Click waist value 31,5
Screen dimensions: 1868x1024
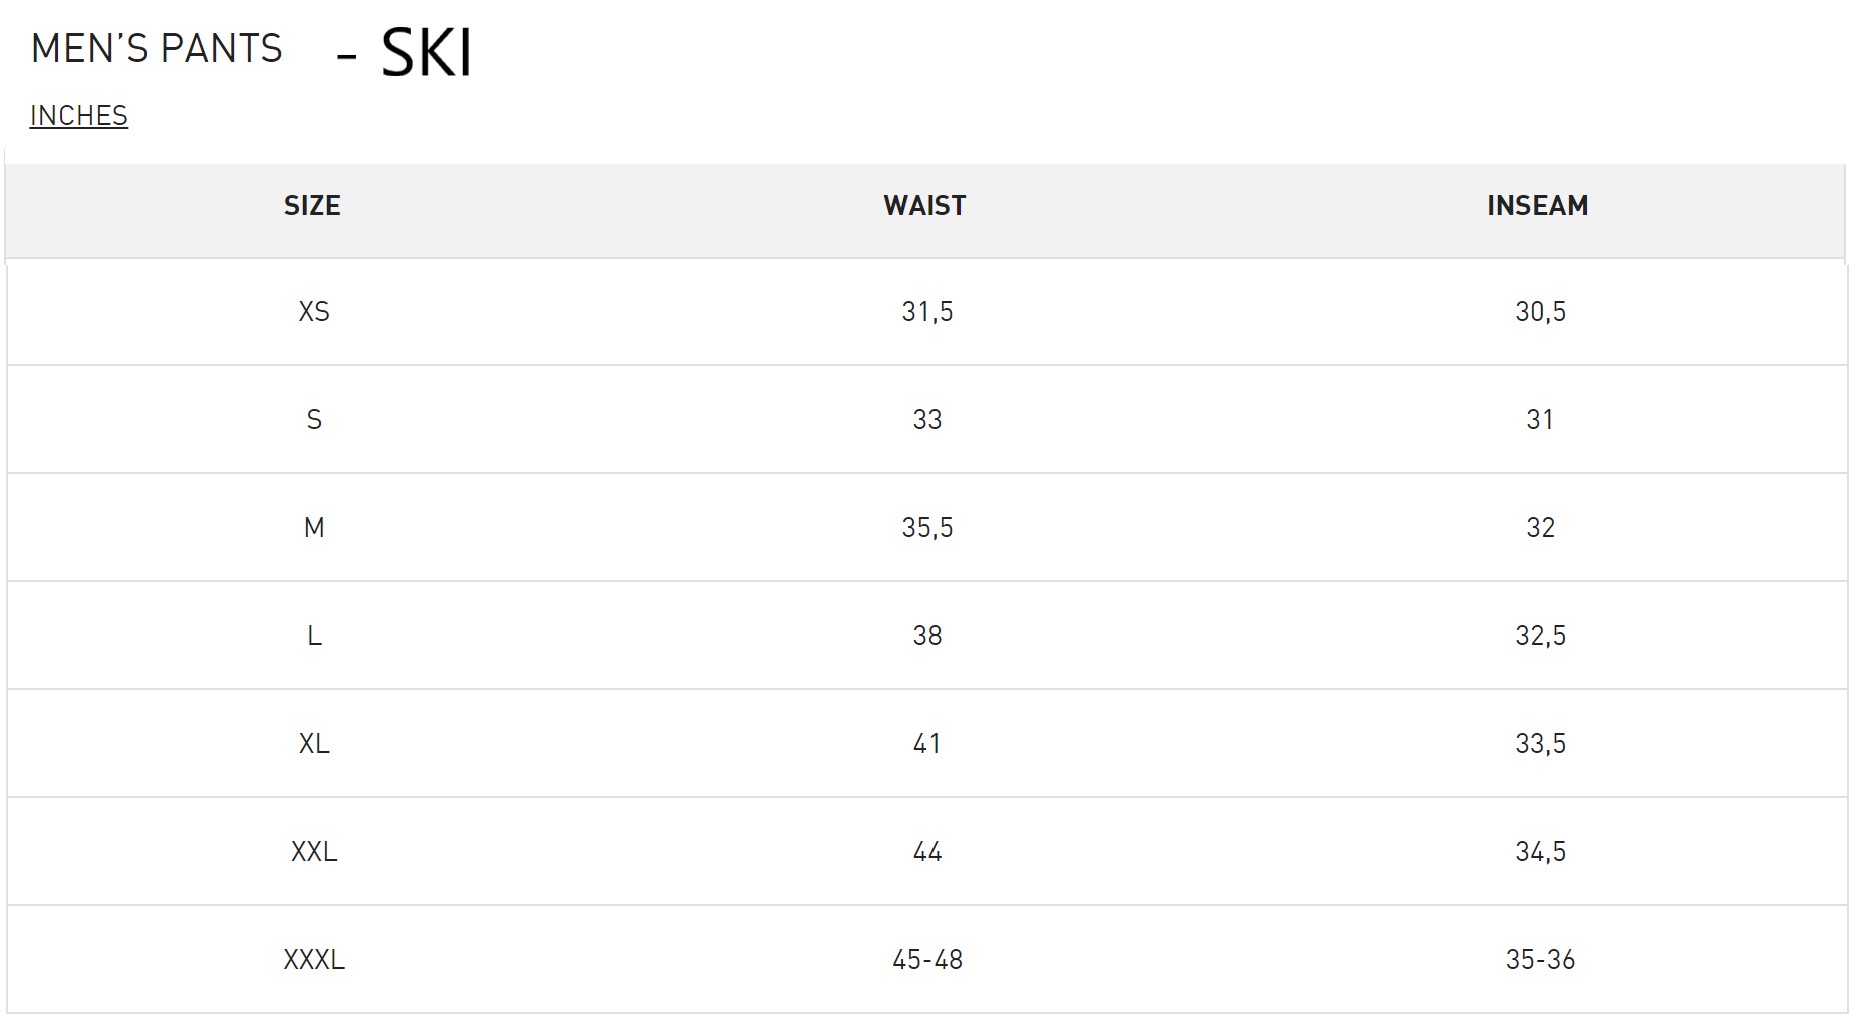(927, 312)
